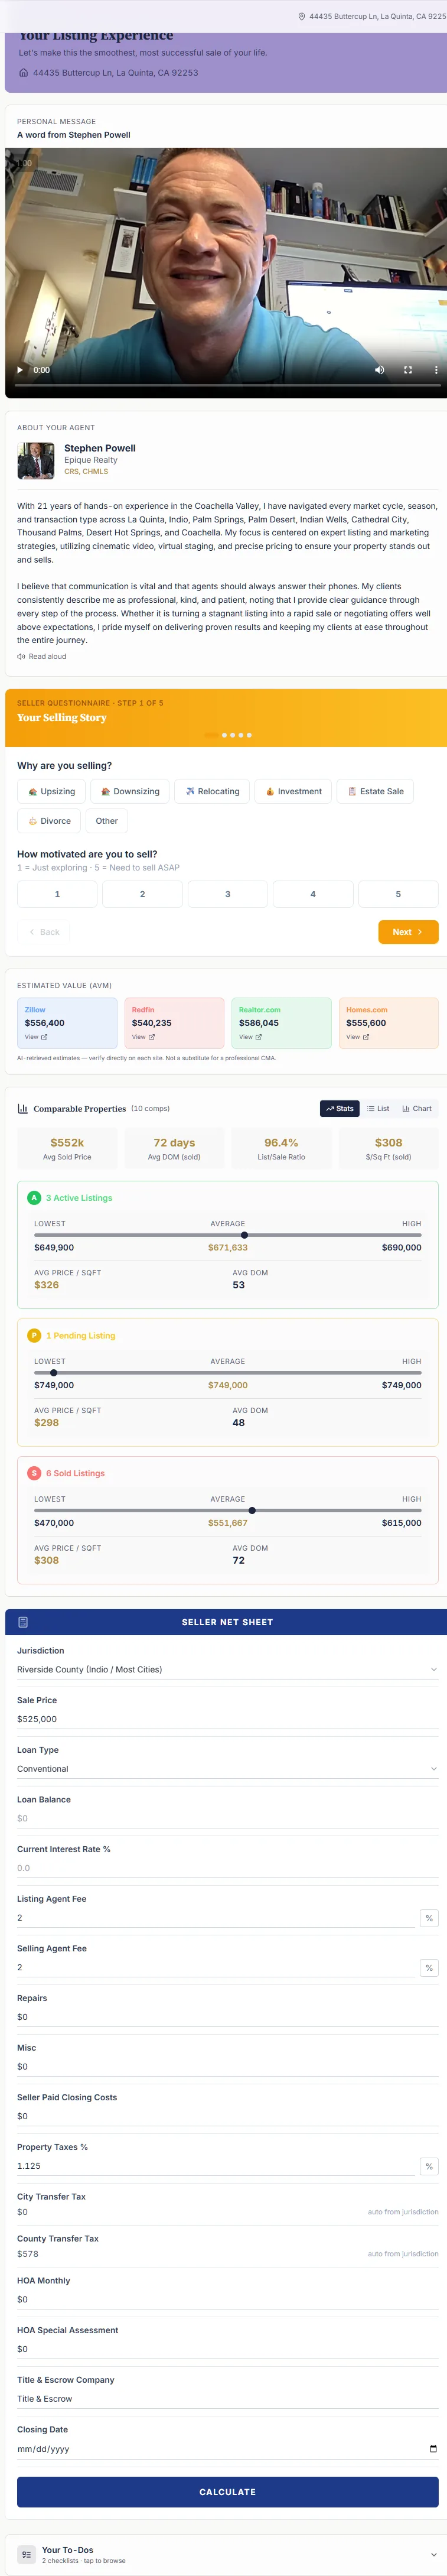
Task: Open the video's three-dot options menu
Action: [436, 370]
